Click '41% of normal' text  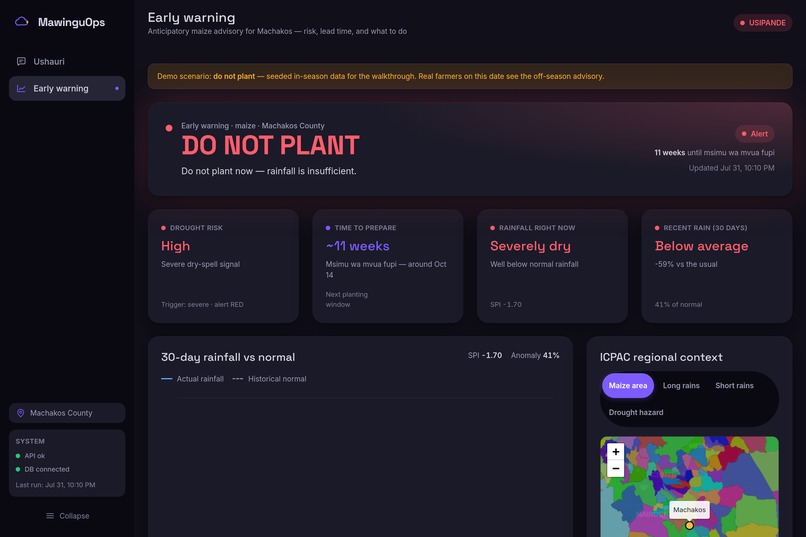point(678,304)
